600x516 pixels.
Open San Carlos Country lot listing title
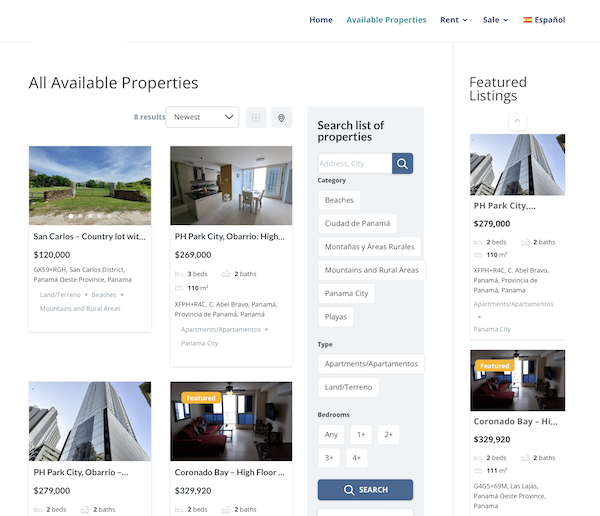(x=90, y=237)
